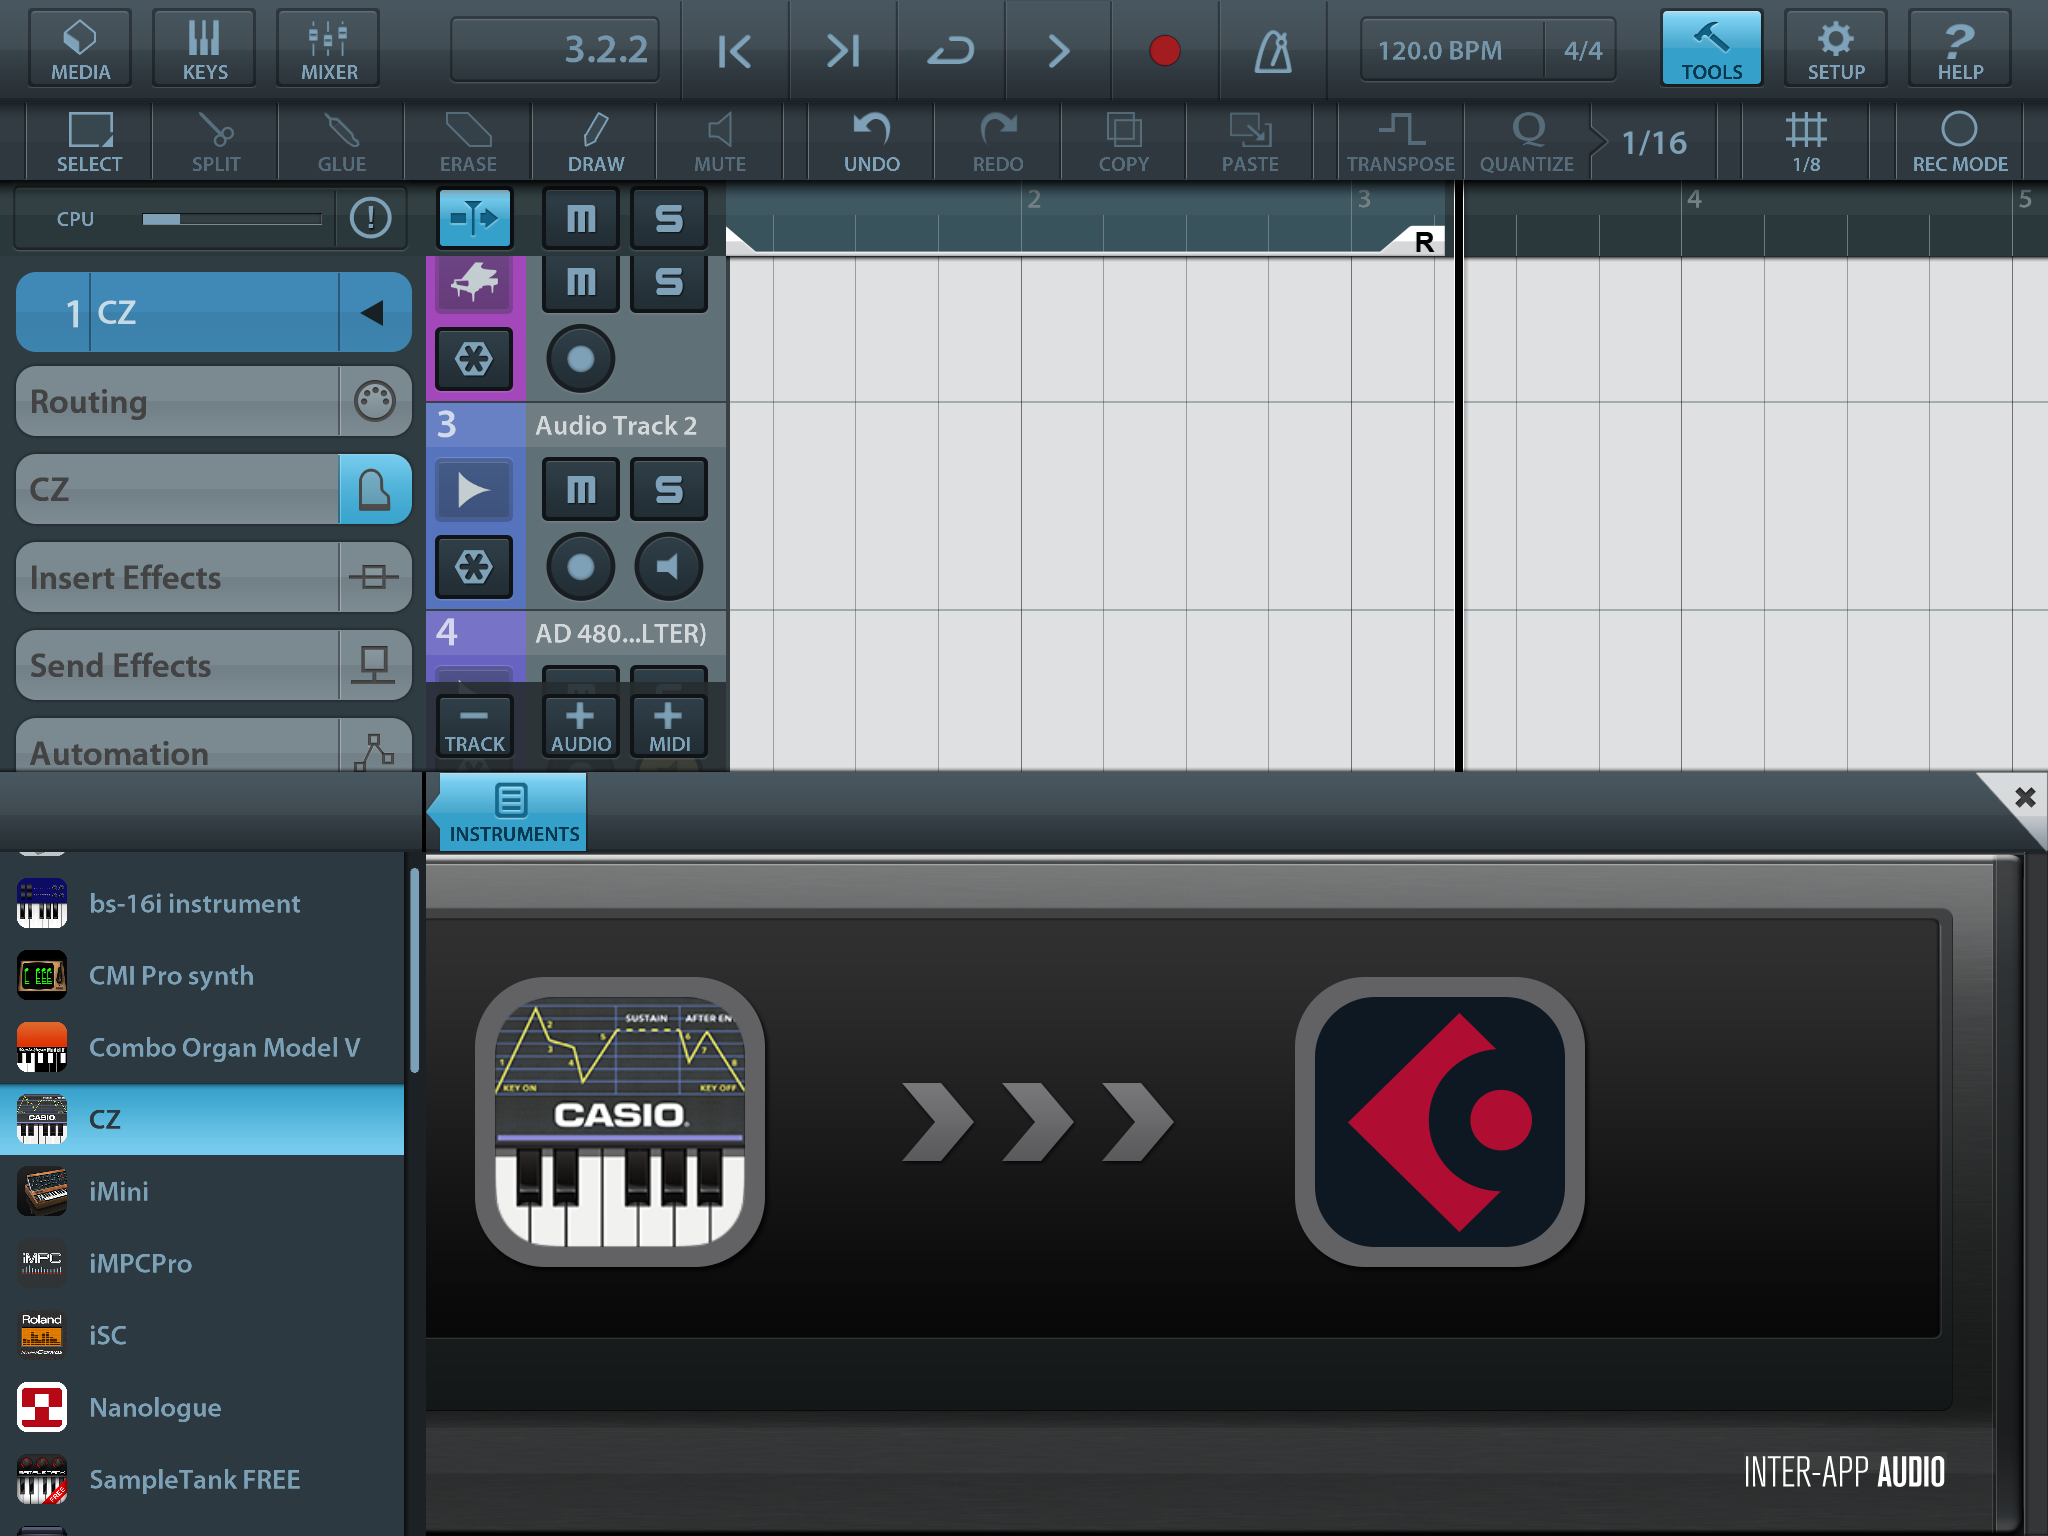Apply QUANTIZE to the selection
This screenshot has width=2048, height=1536.
pos(1527,142)
